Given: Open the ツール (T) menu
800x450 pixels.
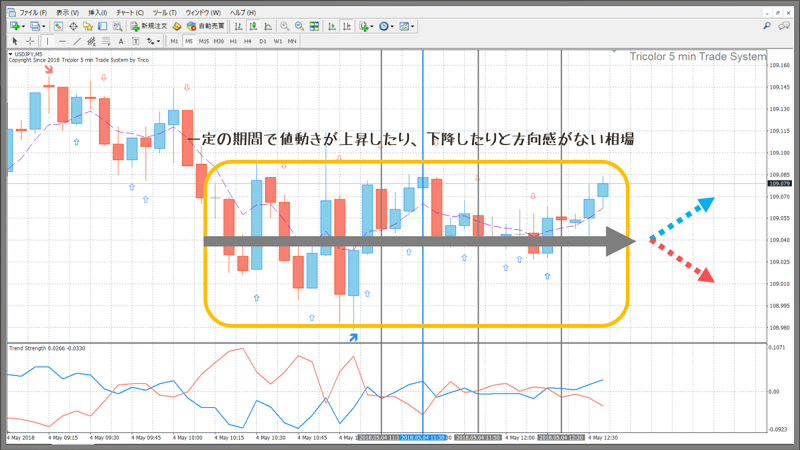Looking at the screenshot, I should [164, 12].
